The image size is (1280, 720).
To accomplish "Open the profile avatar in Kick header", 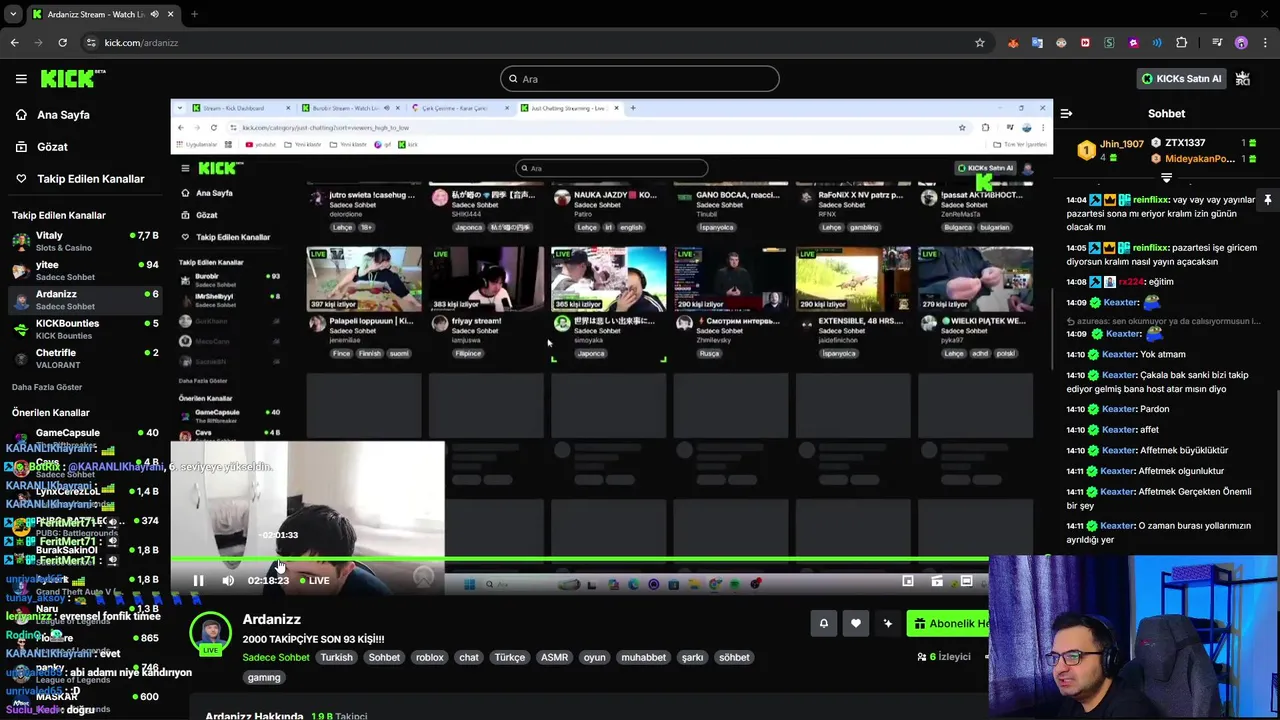I will tap(1243, 78).
